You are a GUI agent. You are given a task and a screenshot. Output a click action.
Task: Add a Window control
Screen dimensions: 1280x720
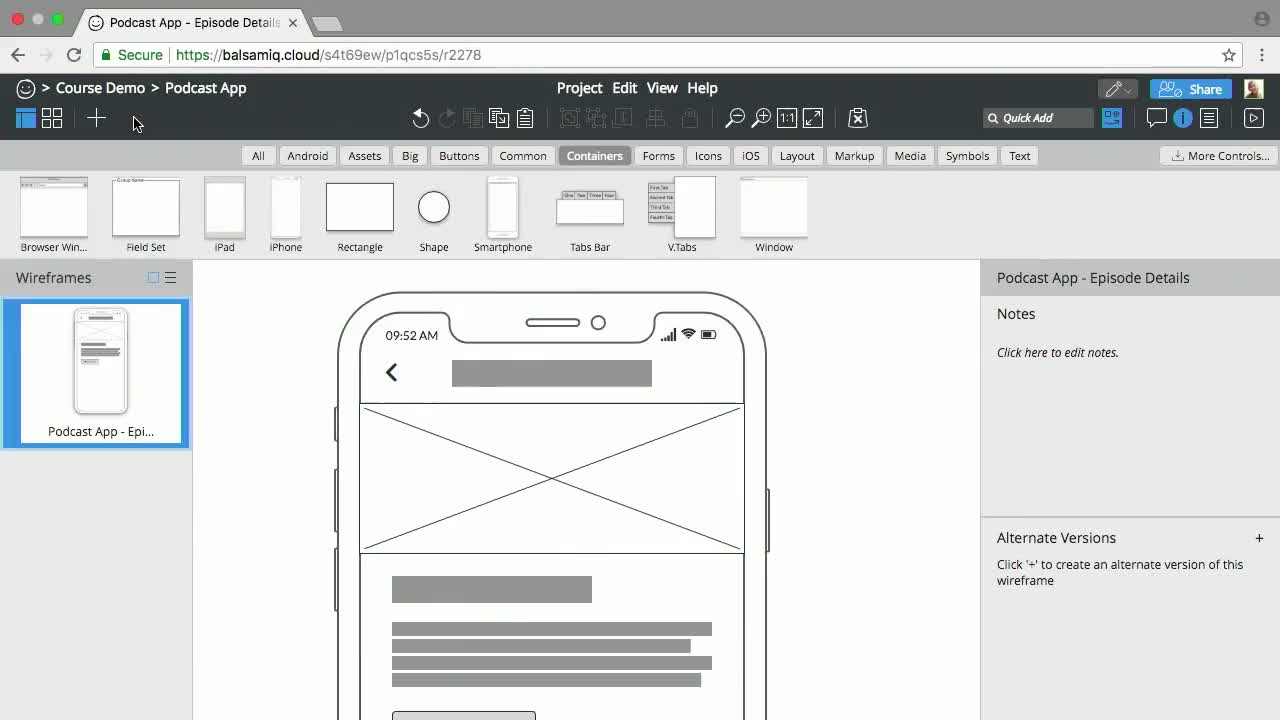point(774,215)
